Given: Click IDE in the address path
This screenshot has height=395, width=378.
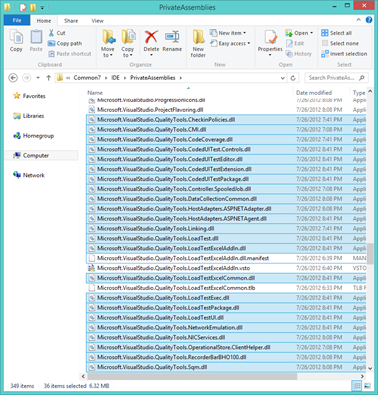Looking at the screenshot, I should coord(115,78).
